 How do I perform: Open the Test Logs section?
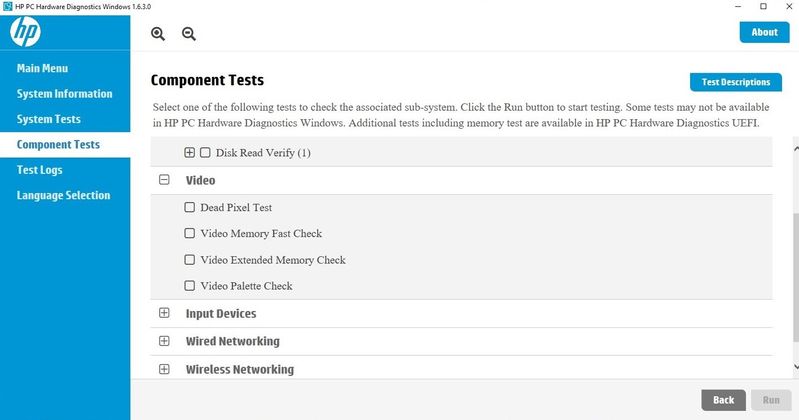click(39, 170)
